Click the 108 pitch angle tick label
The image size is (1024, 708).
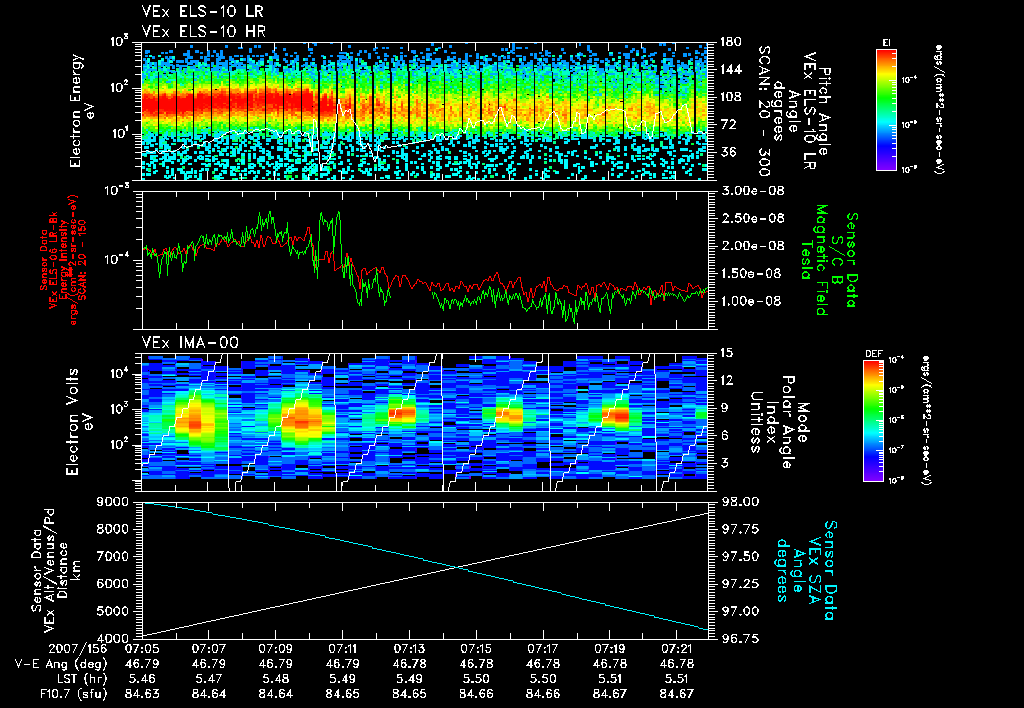(730, 97)
